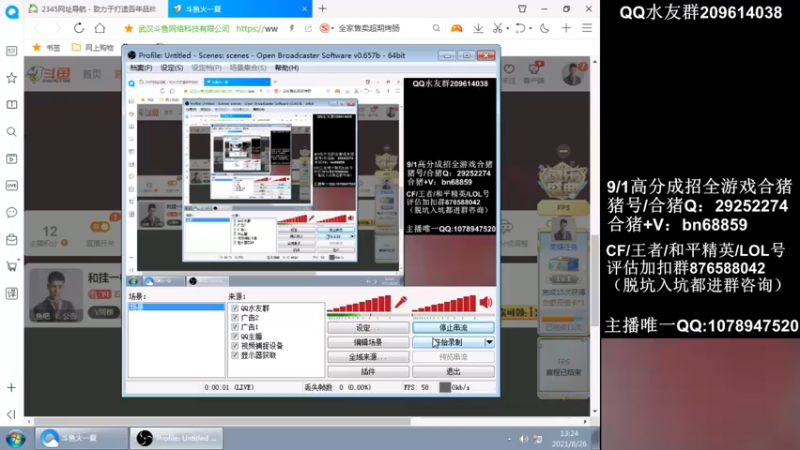Uncheck the 广告2 source checkbox
The width and height of the screenshot is (800, 450).
coord(235,317)
